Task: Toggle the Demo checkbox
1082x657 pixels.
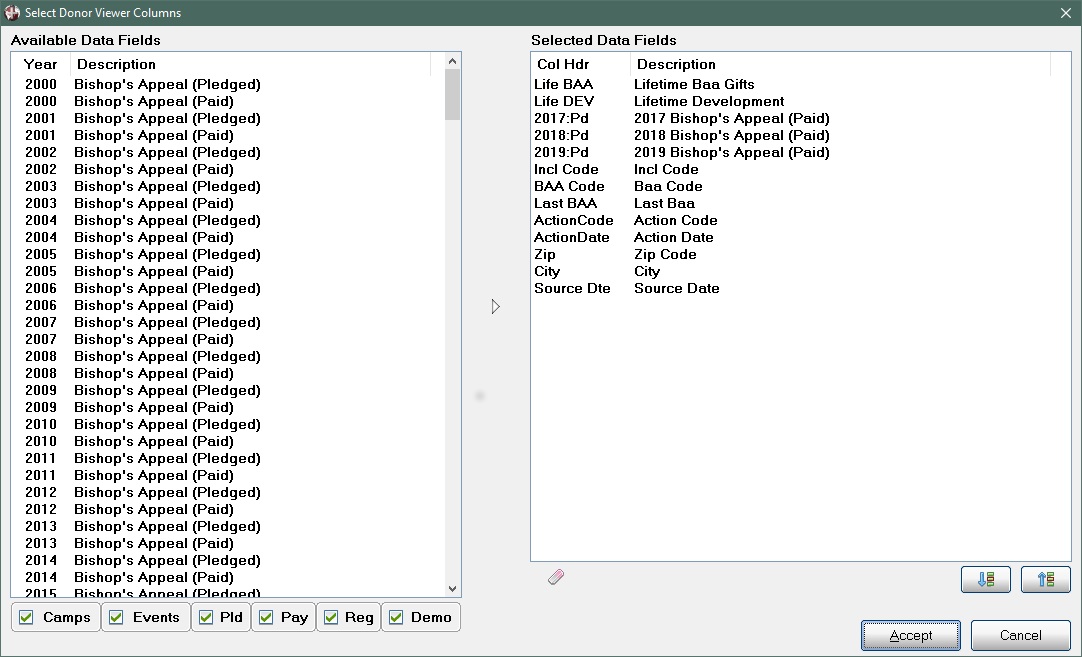Action: pos(395,617)
